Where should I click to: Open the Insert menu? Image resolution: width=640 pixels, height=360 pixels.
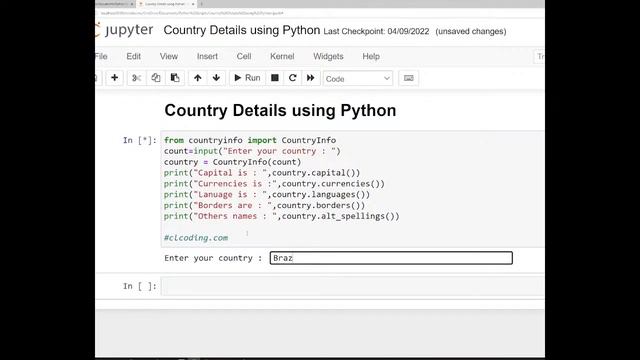pyautogui.click(x=207, y=56)
